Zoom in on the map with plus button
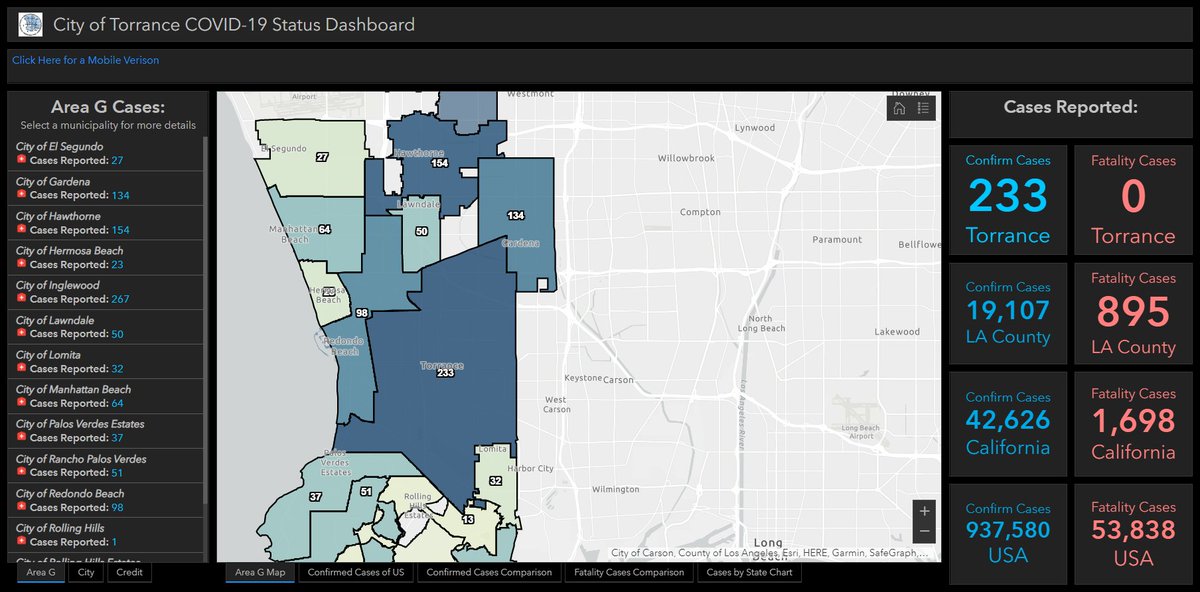Image resolution: width=1200 pixels, height=592 pixels. tap(924, 510)
